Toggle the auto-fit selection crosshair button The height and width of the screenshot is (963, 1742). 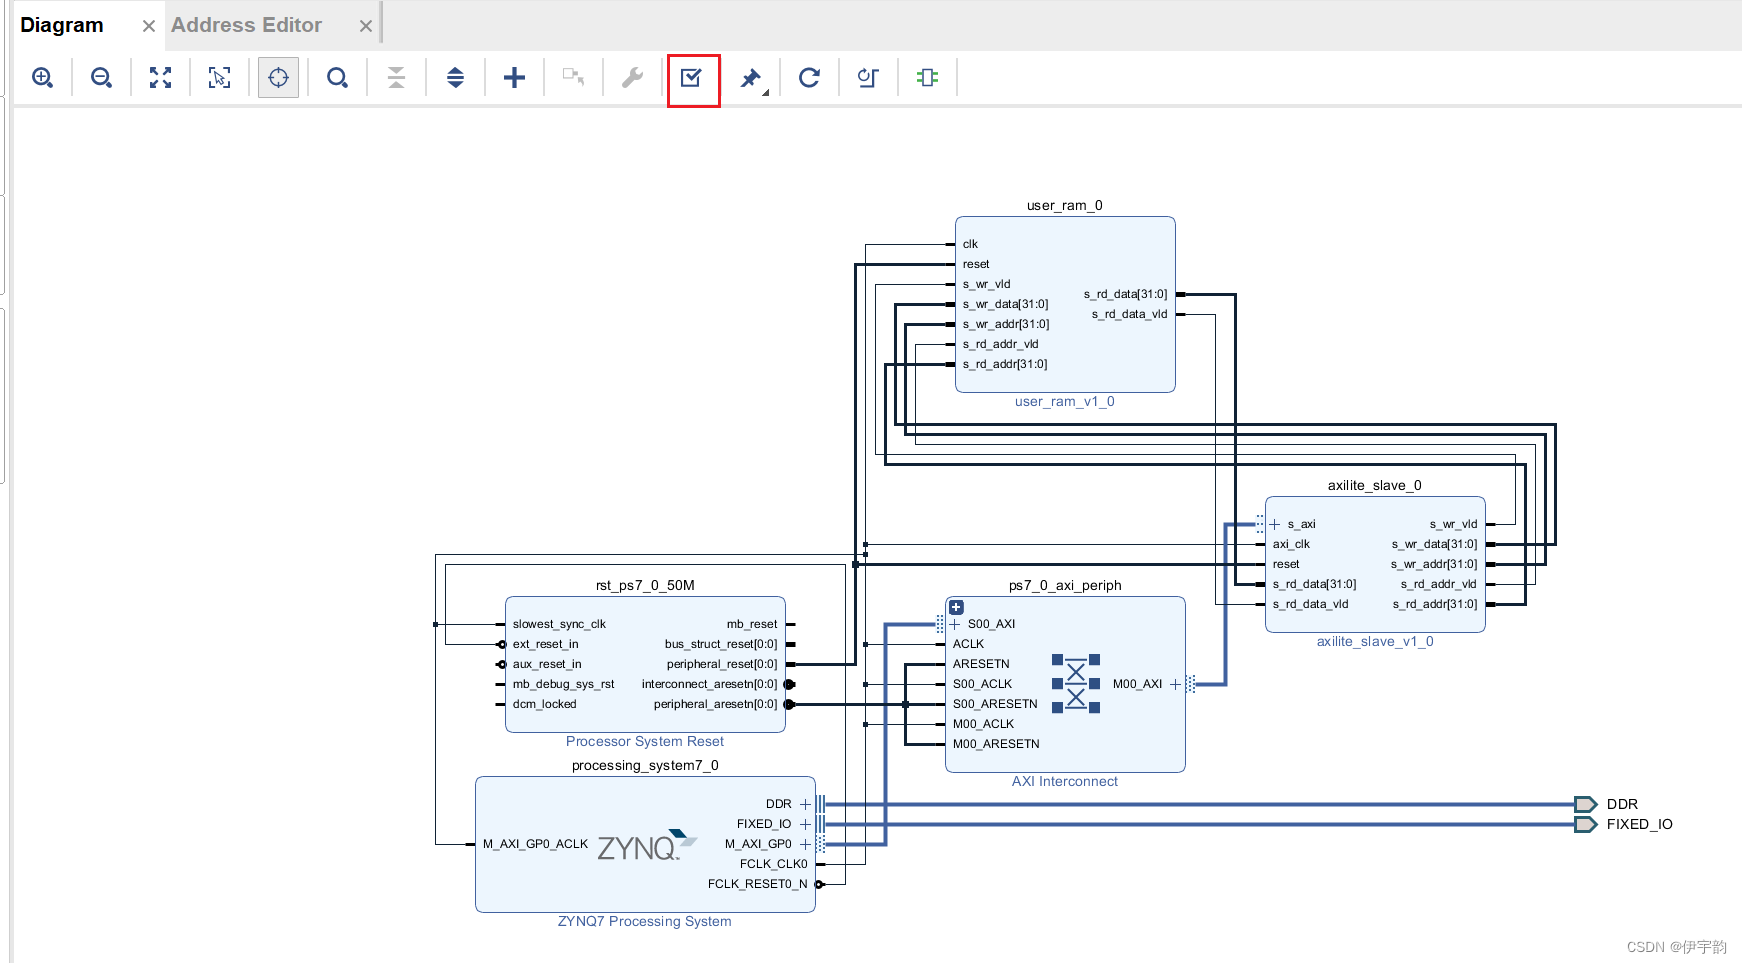tap(278, 78)
